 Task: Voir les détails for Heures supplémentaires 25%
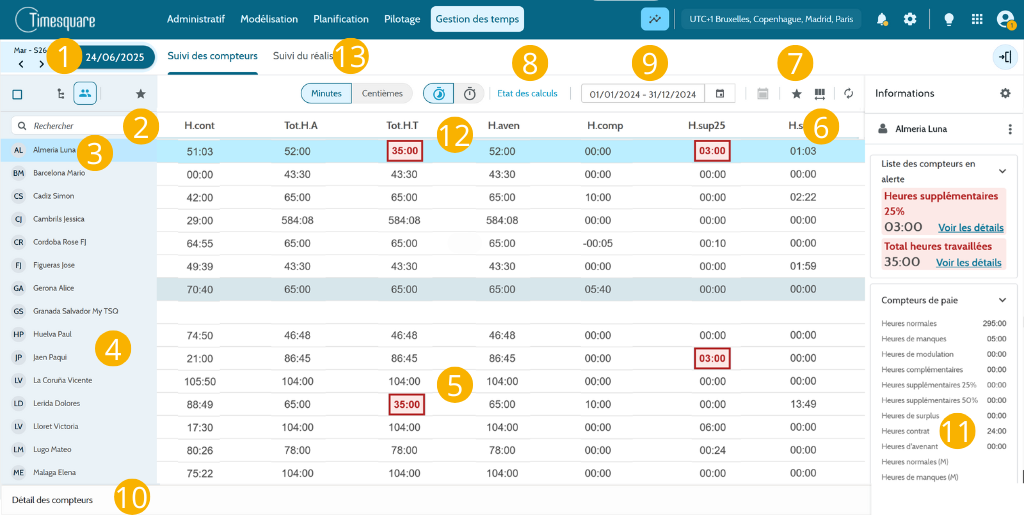970,227
